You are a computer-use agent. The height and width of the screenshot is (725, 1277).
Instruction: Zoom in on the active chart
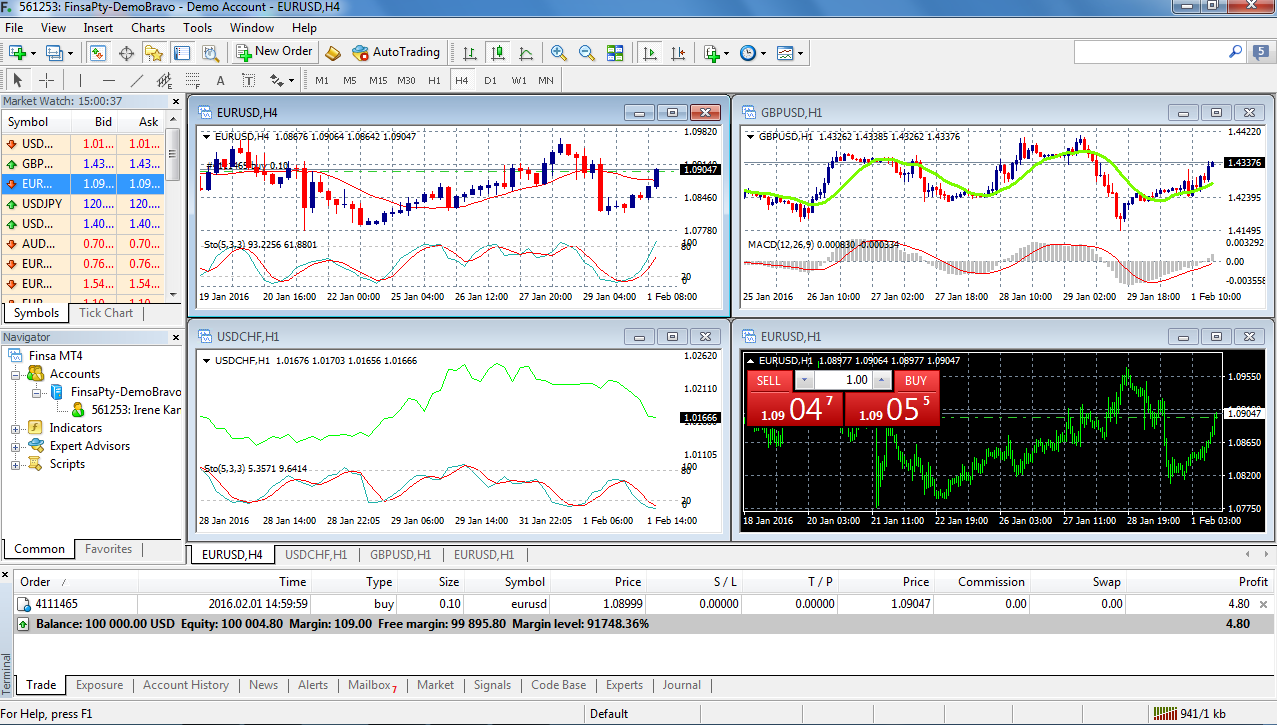[558, 53]
